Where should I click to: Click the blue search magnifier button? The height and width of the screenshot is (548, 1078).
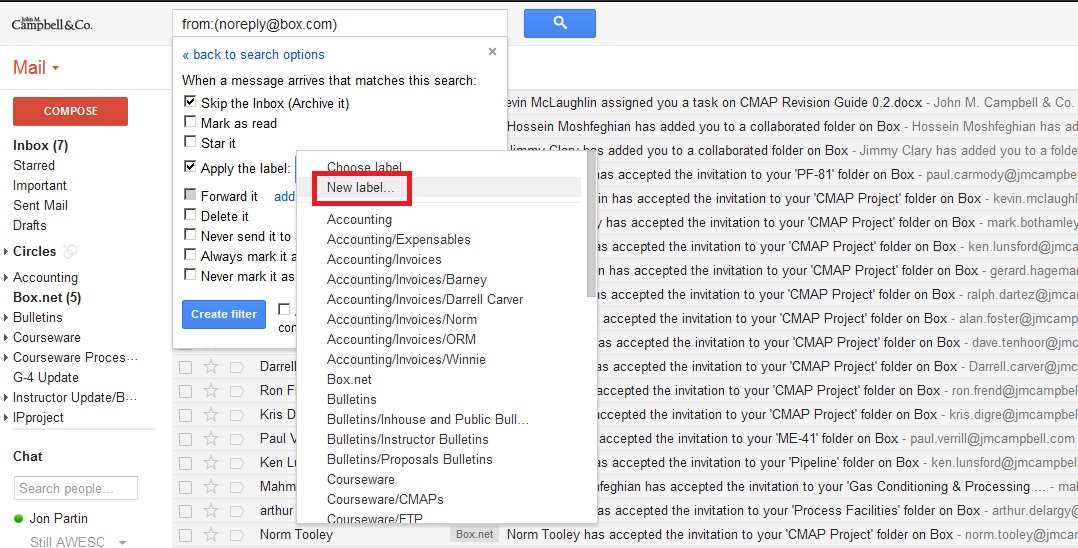click(560, 23)
